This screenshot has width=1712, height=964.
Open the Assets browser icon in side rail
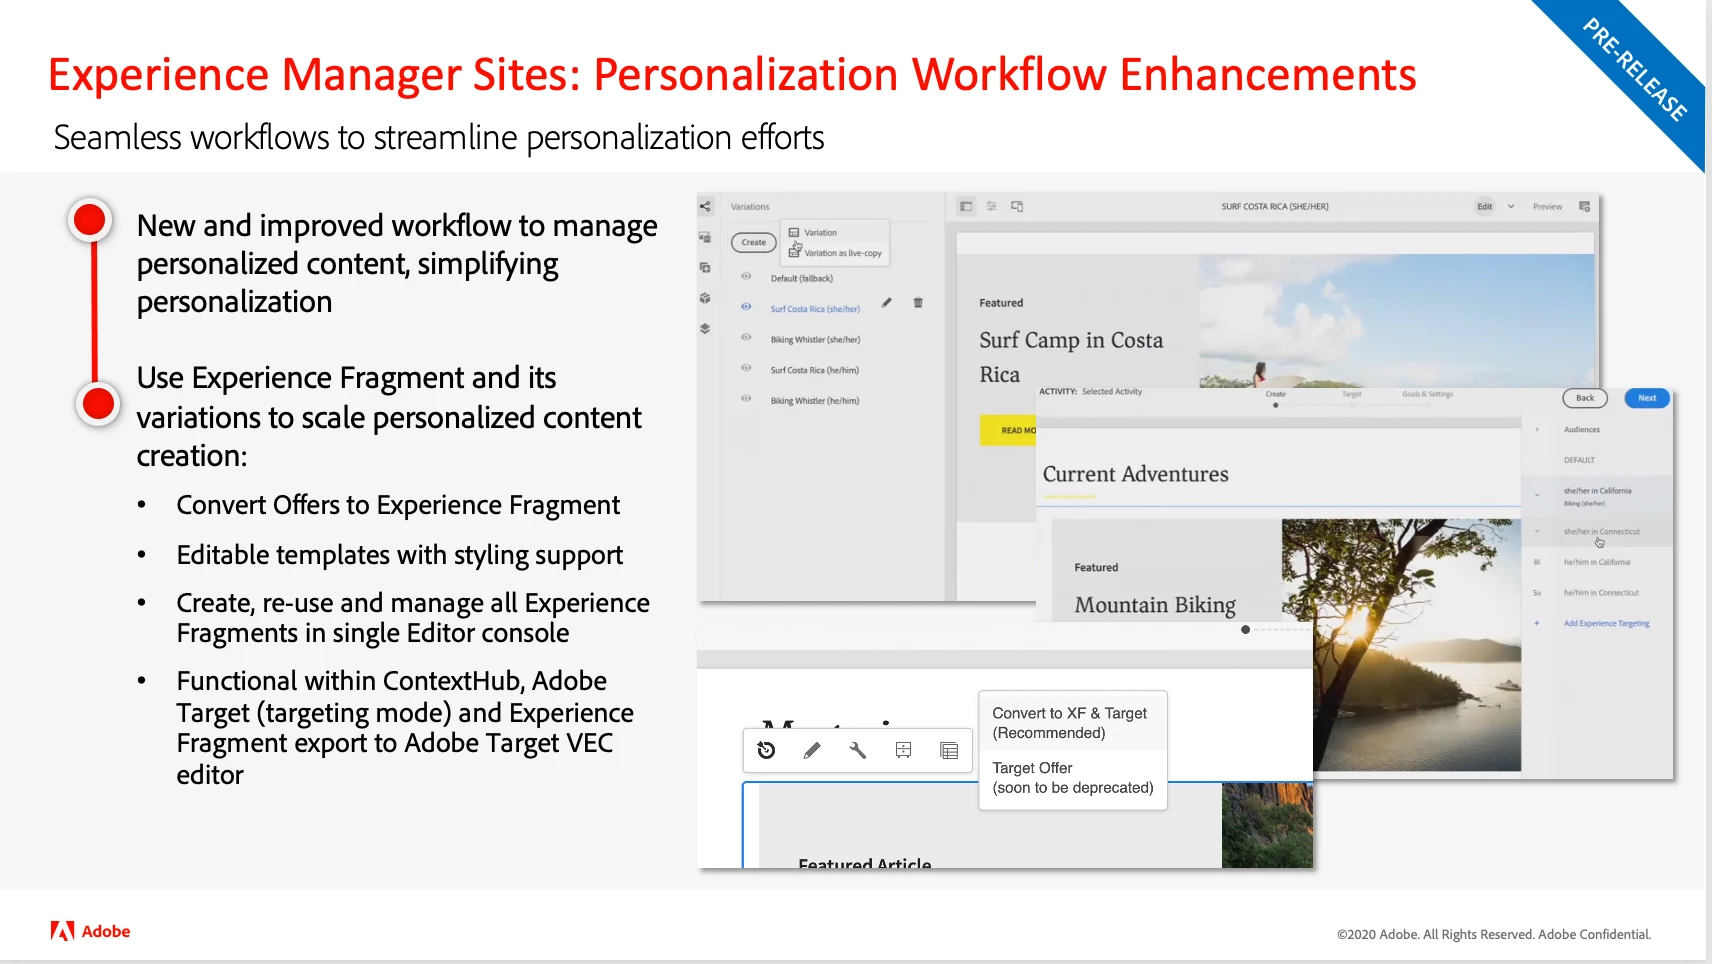click(705, 237)
